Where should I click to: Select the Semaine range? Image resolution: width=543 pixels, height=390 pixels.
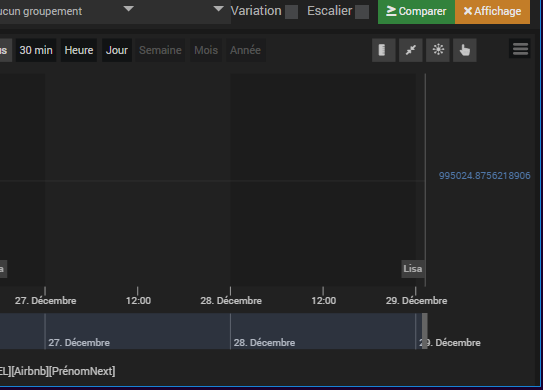click(x=160, y=50)
